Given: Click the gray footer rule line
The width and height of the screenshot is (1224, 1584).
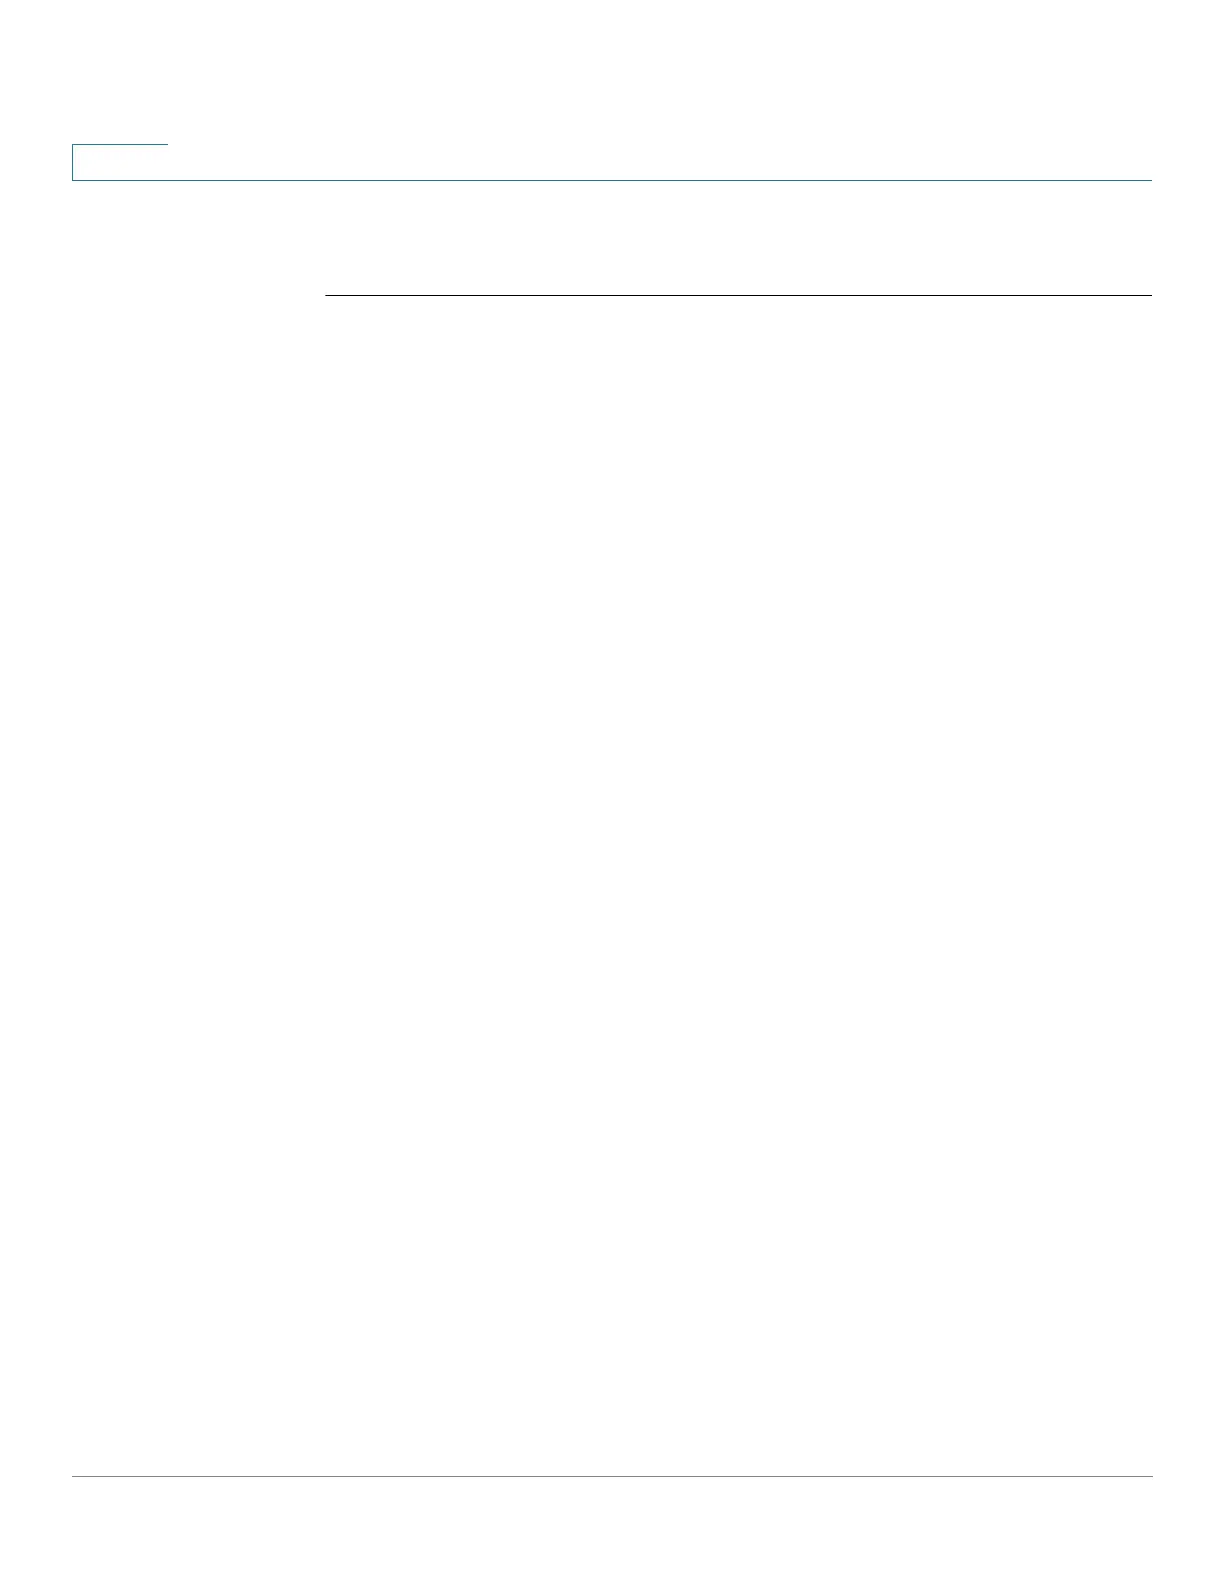Looking at the screenshot, I should 612,1476.
